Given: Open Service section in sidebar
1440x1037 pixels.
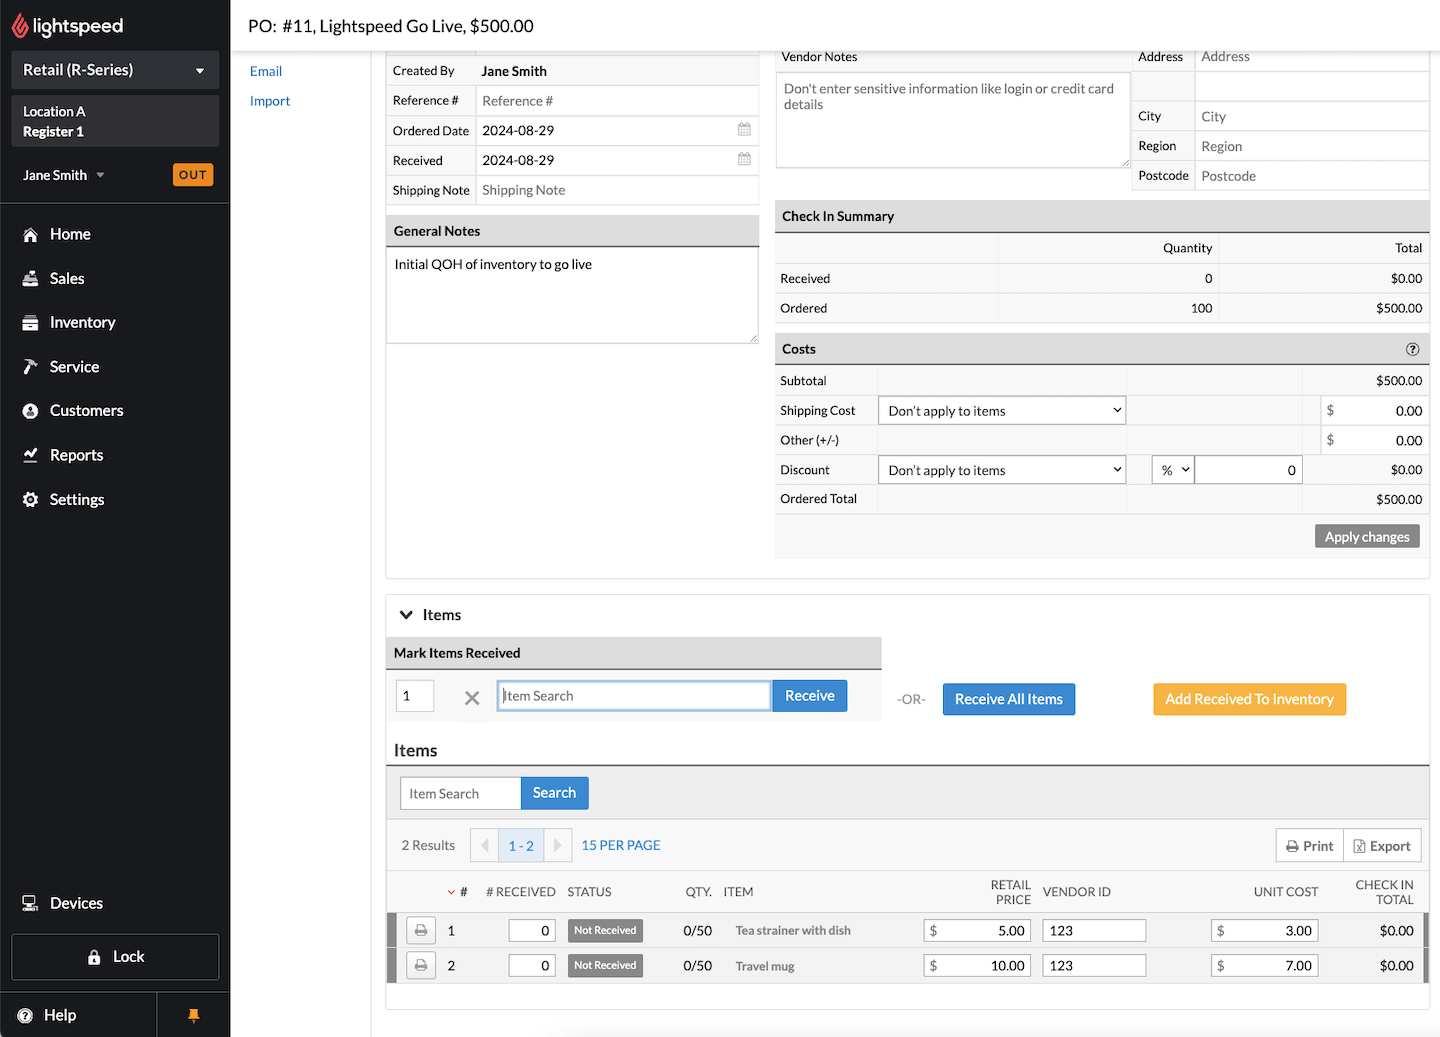Looking at the screenshot, I should [x=74, y=367].
